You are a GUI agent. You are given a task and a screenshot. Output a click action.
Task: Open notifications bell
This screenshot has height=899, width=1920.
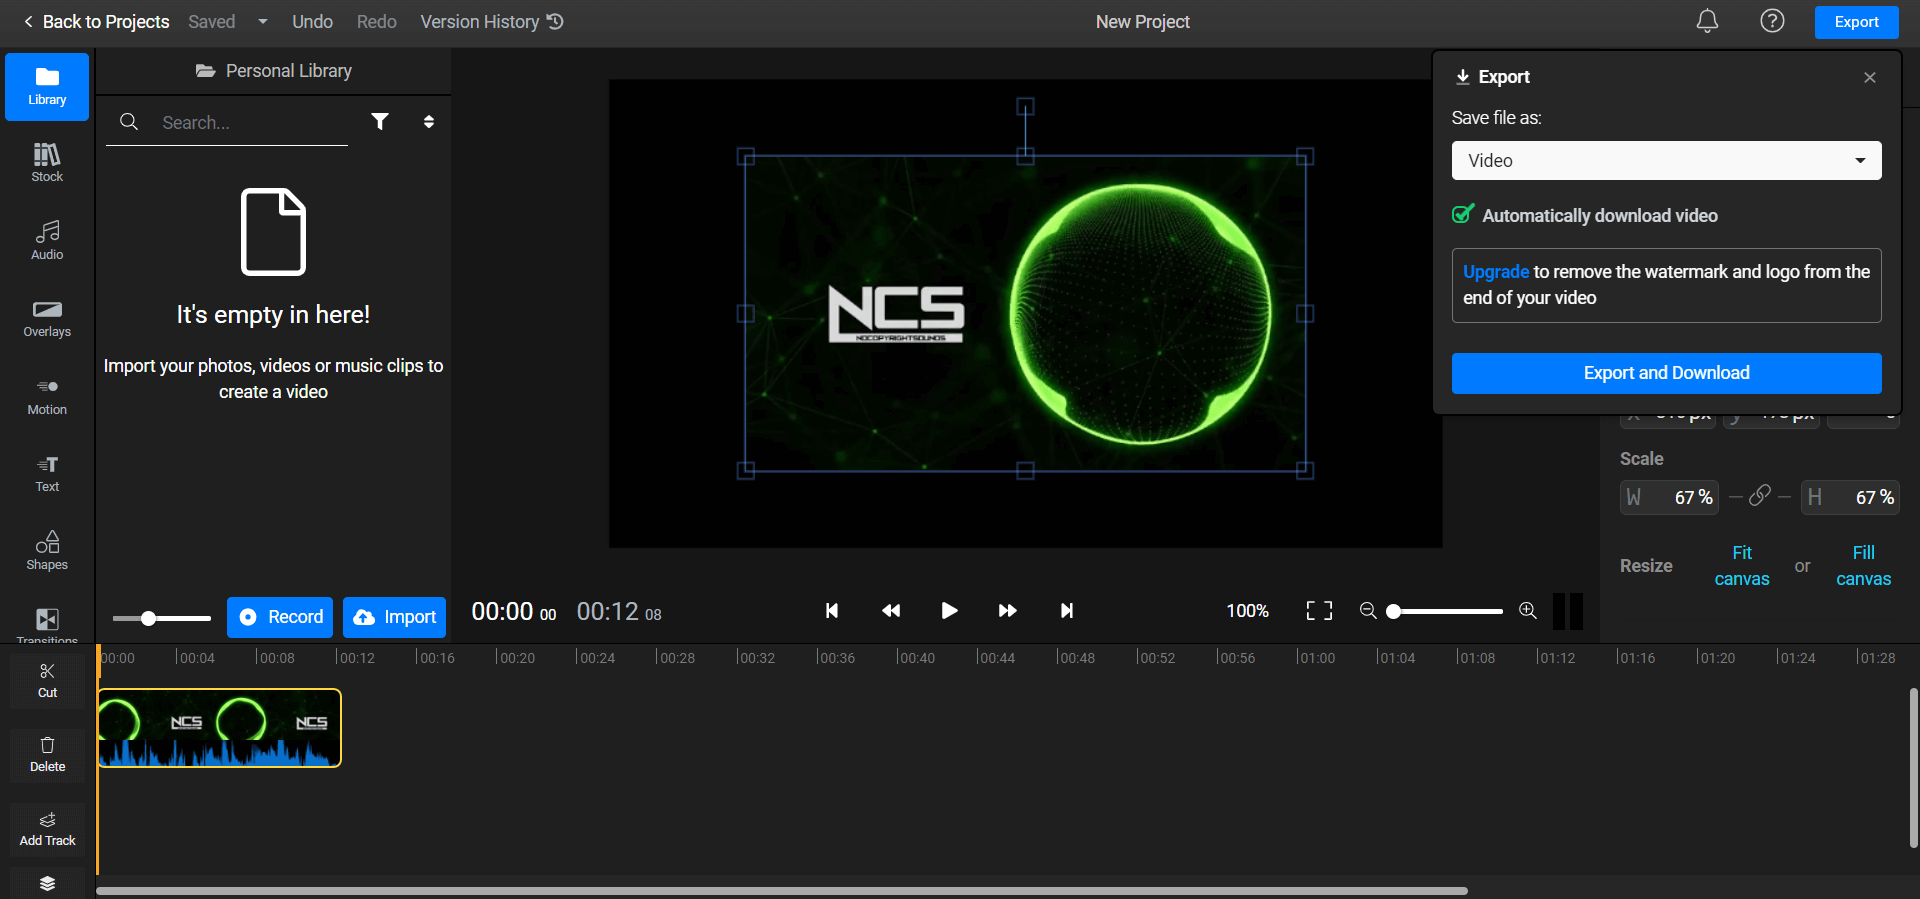pos(1707,21)
